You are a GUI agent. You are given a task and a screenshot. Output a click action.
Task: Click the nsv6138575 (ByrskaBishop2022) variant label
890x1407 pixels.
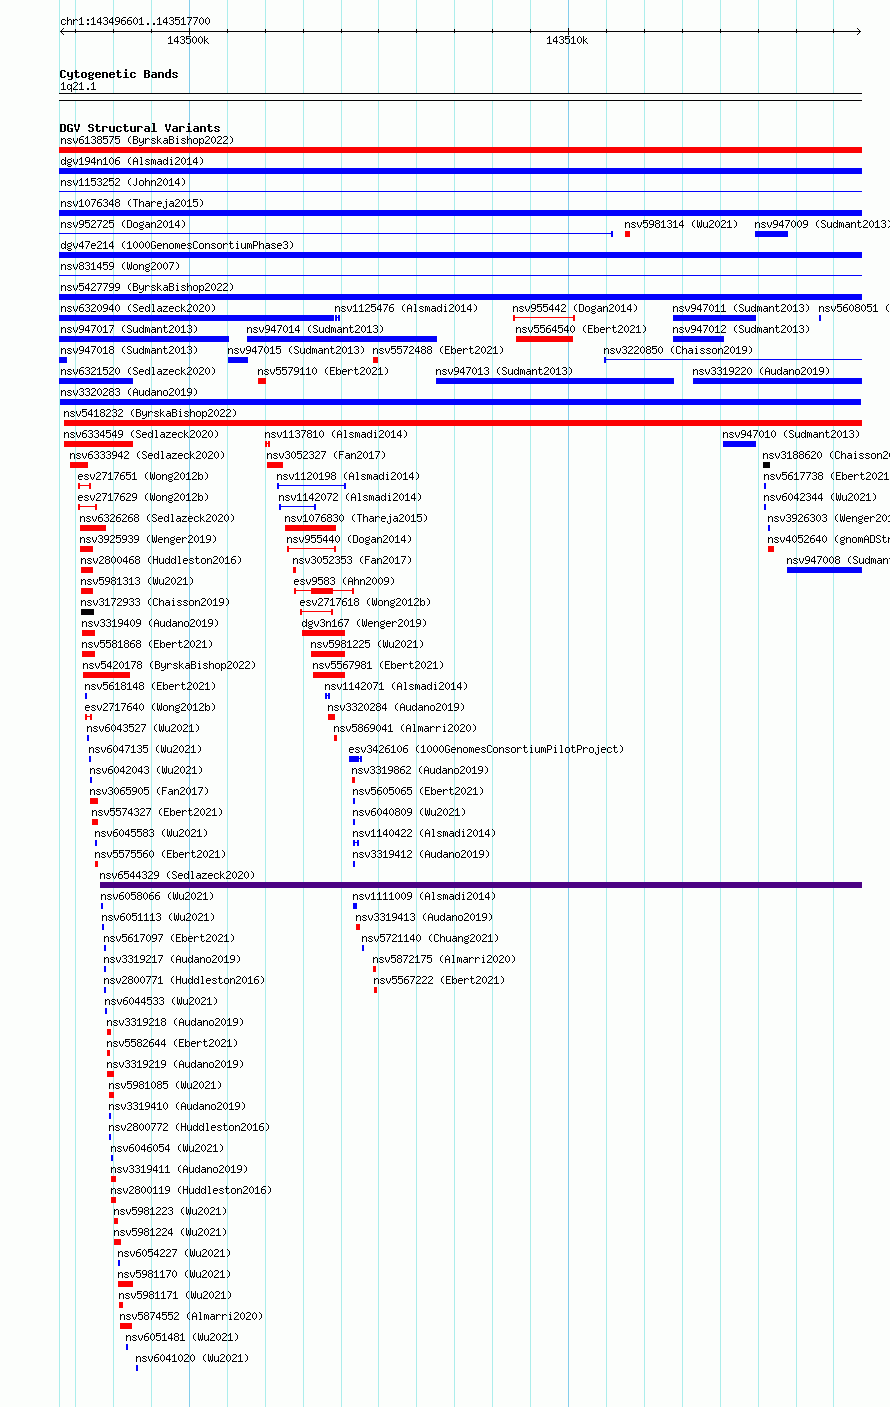pyautogui.click(x=147, y=140)
